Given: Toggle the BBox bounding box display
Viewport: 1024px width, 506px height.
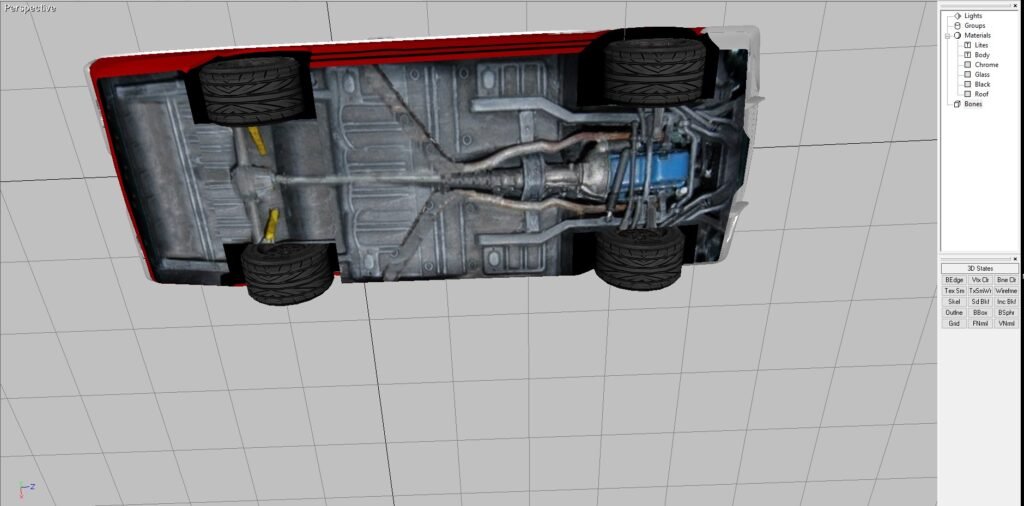Looking at the screenshot, I should [980, 313].
